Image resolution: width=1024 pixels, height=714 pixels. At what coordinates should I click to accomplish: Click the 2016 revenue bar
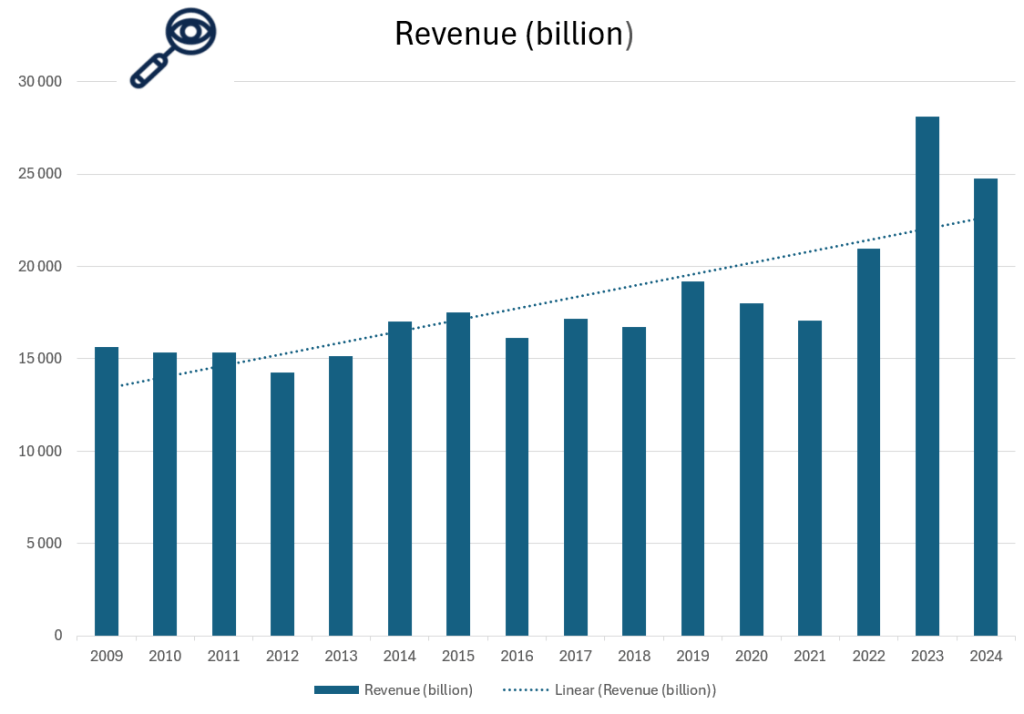[516, 486]
